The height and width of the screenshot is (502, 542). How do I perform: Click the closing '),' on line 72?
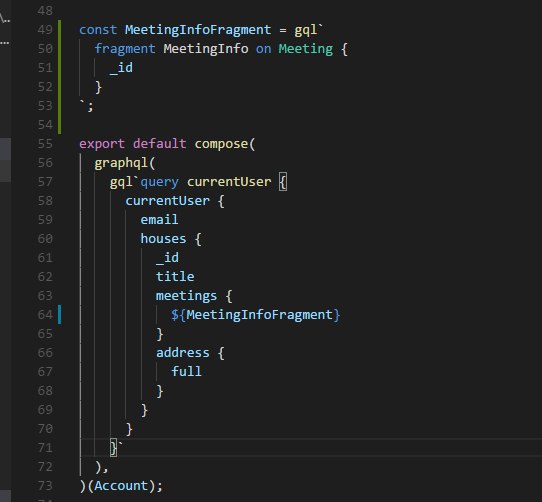point(102,468)
